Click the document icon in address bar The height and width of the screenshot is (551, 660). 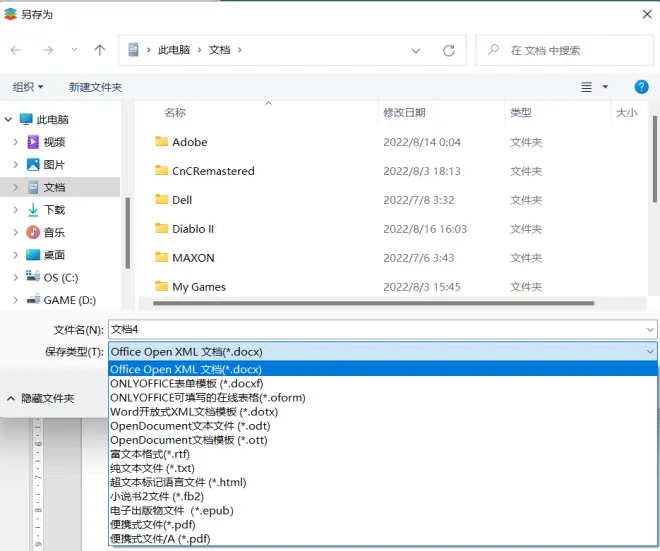pos(133,50)
